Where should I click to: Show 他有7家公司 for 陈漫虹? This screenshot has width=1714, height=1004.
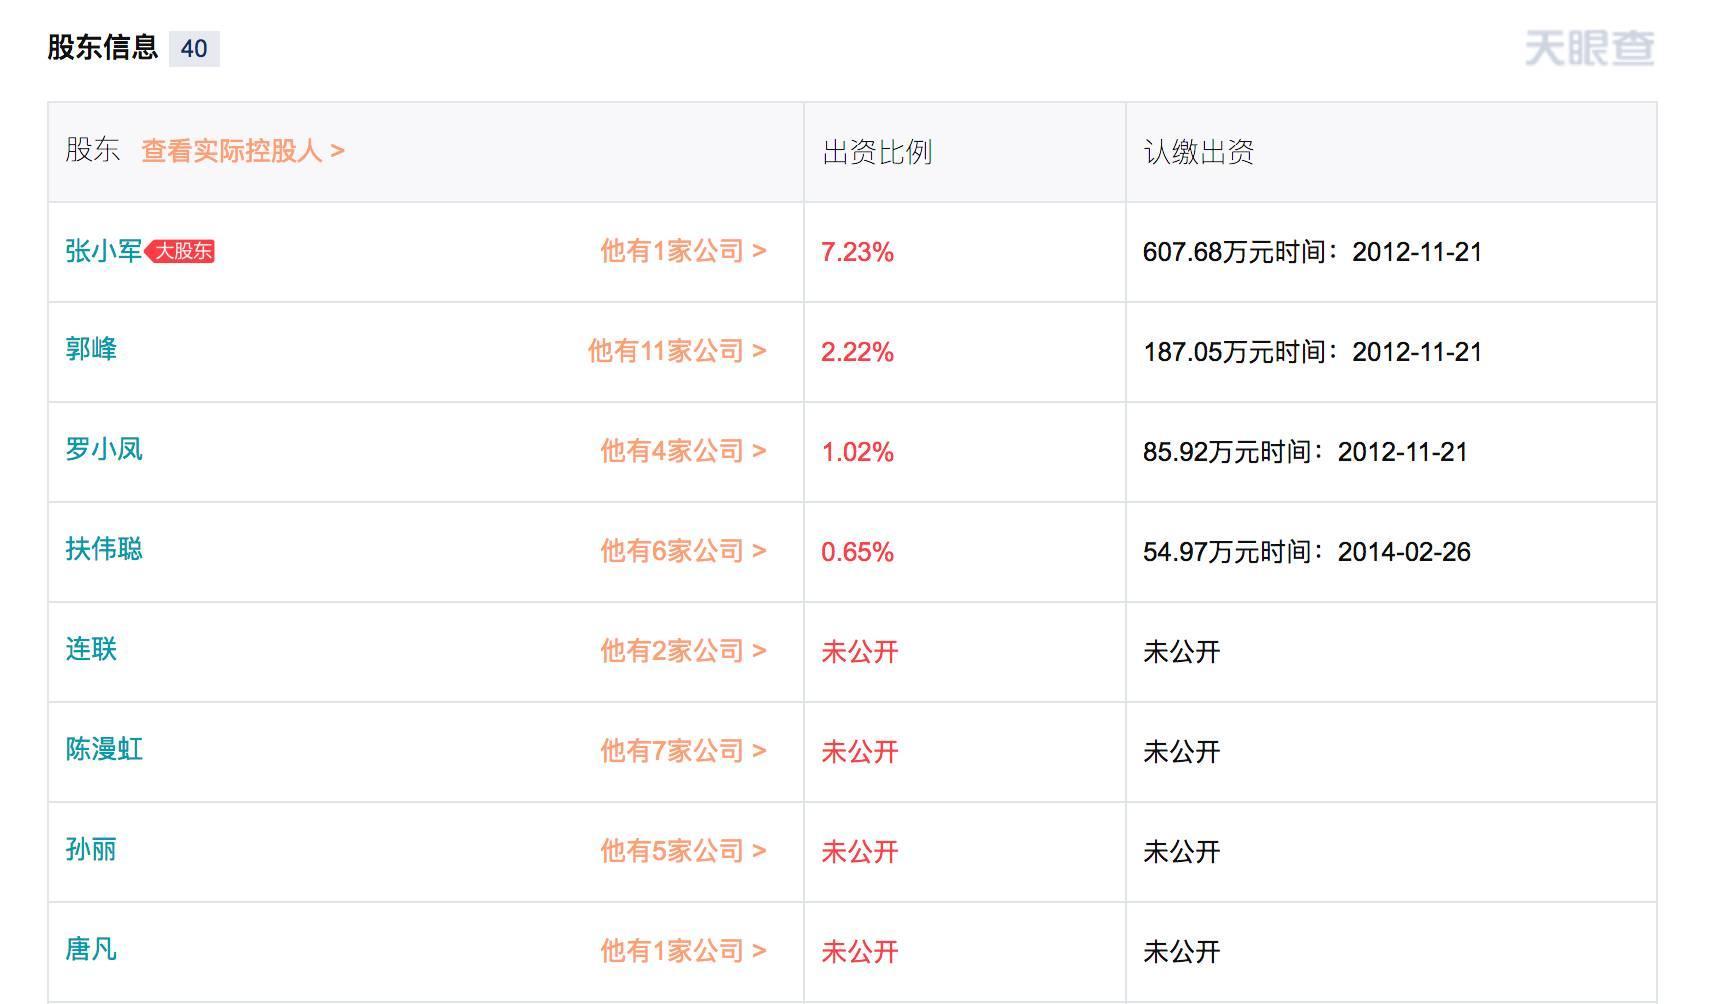pos(683,751)
